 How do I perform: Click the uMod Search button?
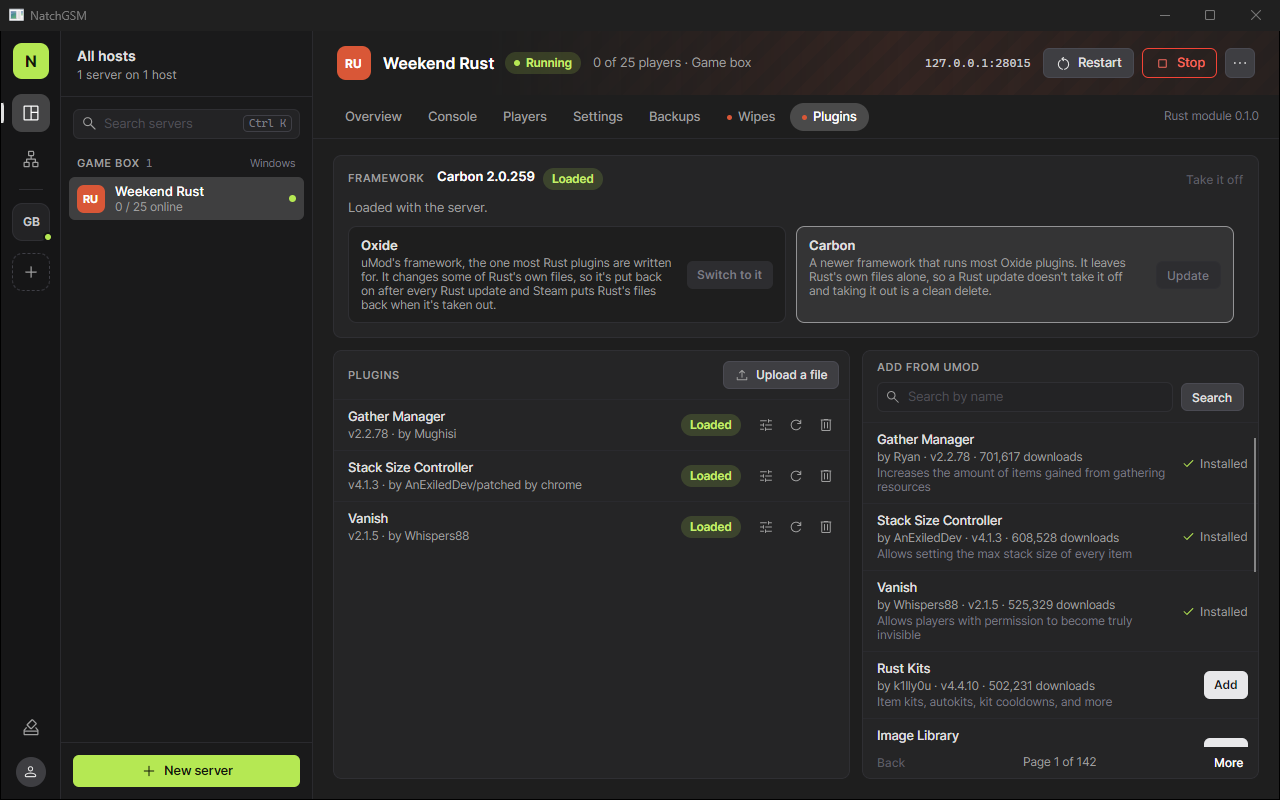pyautogui.click(x=1212, y=397)
